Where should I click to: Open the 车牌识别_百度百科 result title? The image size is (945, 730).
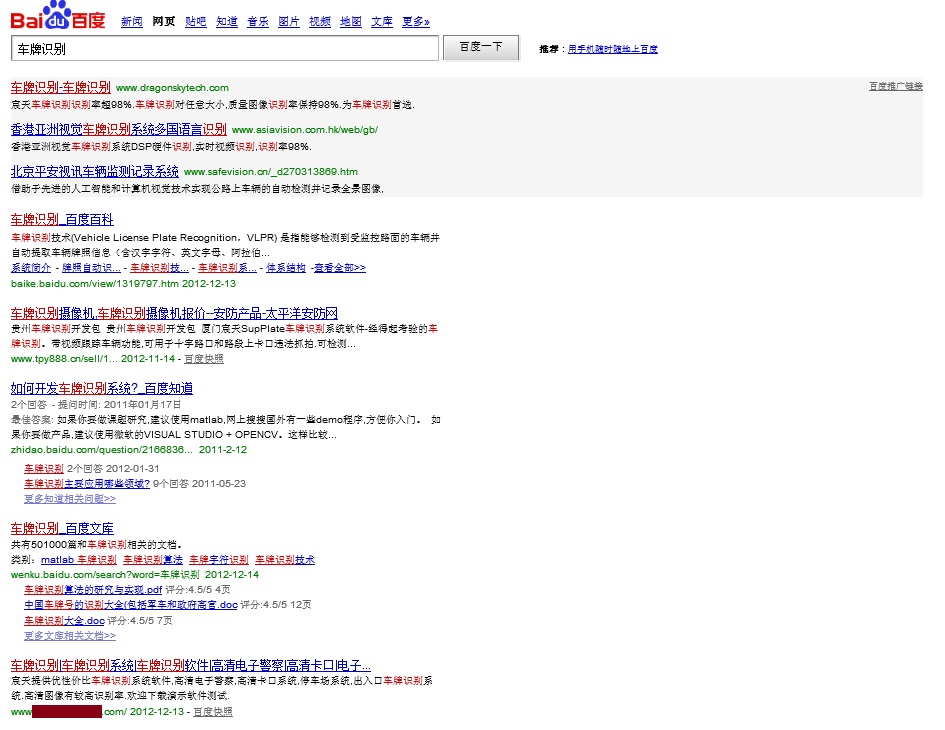click(62, 219)
